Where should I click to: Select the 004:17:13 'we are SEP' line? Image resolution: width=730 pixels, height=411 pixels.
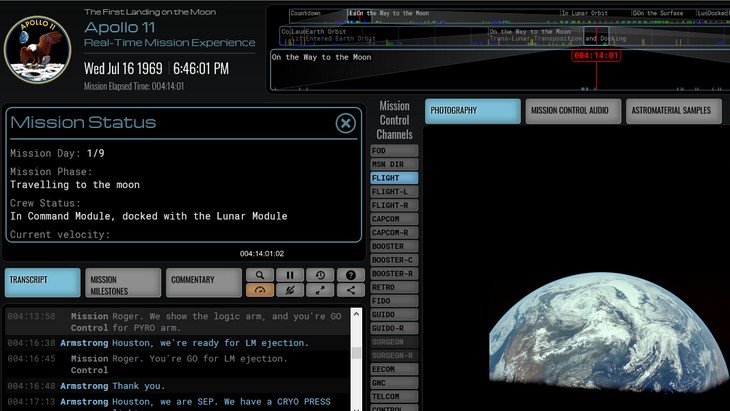tap(177, 402)
